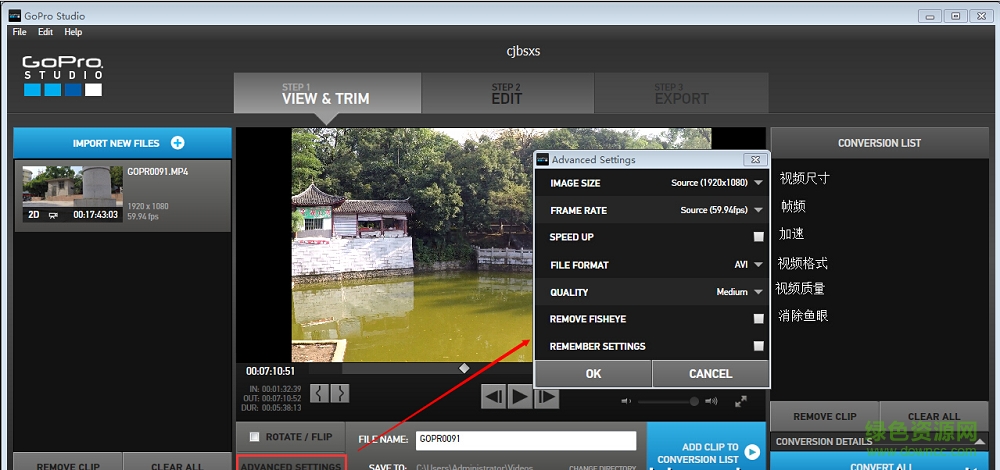1000x470 pixels.
Task: Click the volume slider knob
Action: [694, 401]
